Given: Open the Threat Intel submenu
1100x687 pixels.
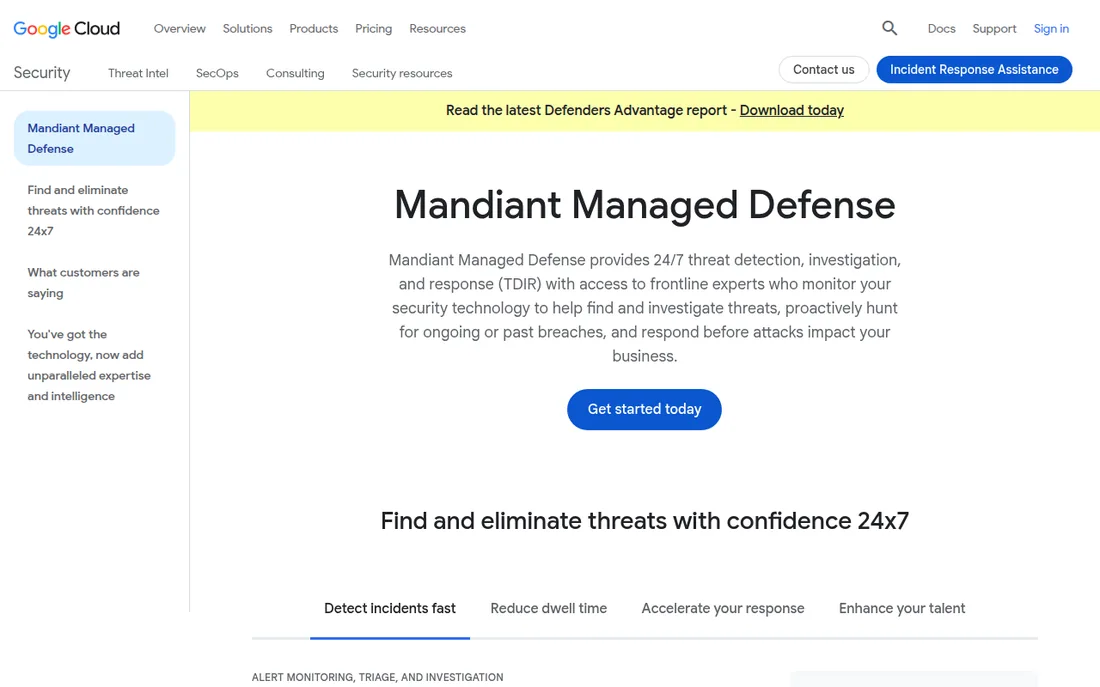Looking at the screenshot, I should [138, 73].
